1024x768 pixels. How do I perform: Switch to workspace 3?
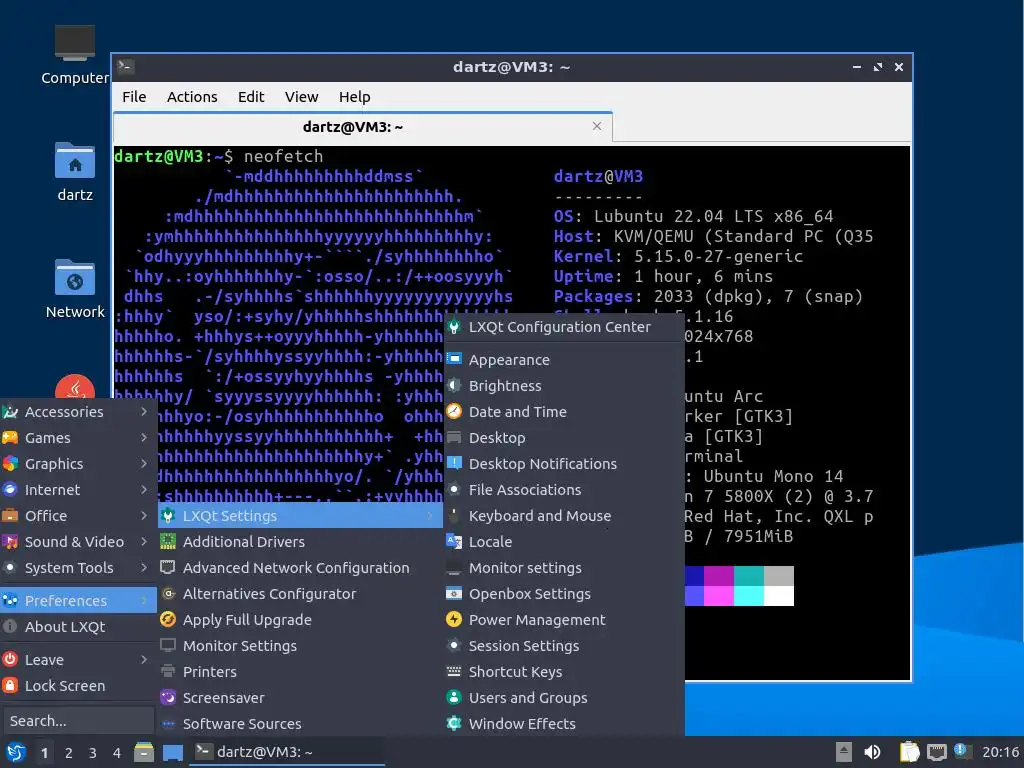pyautogui.click(x=93, y=753)
